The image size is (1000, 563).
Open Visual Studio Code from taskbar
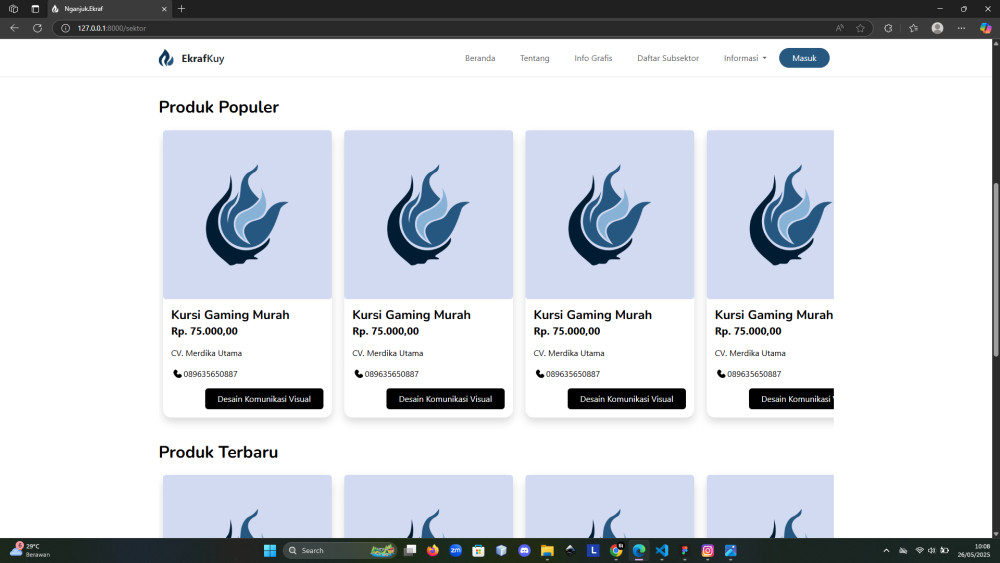coord(662,550)
